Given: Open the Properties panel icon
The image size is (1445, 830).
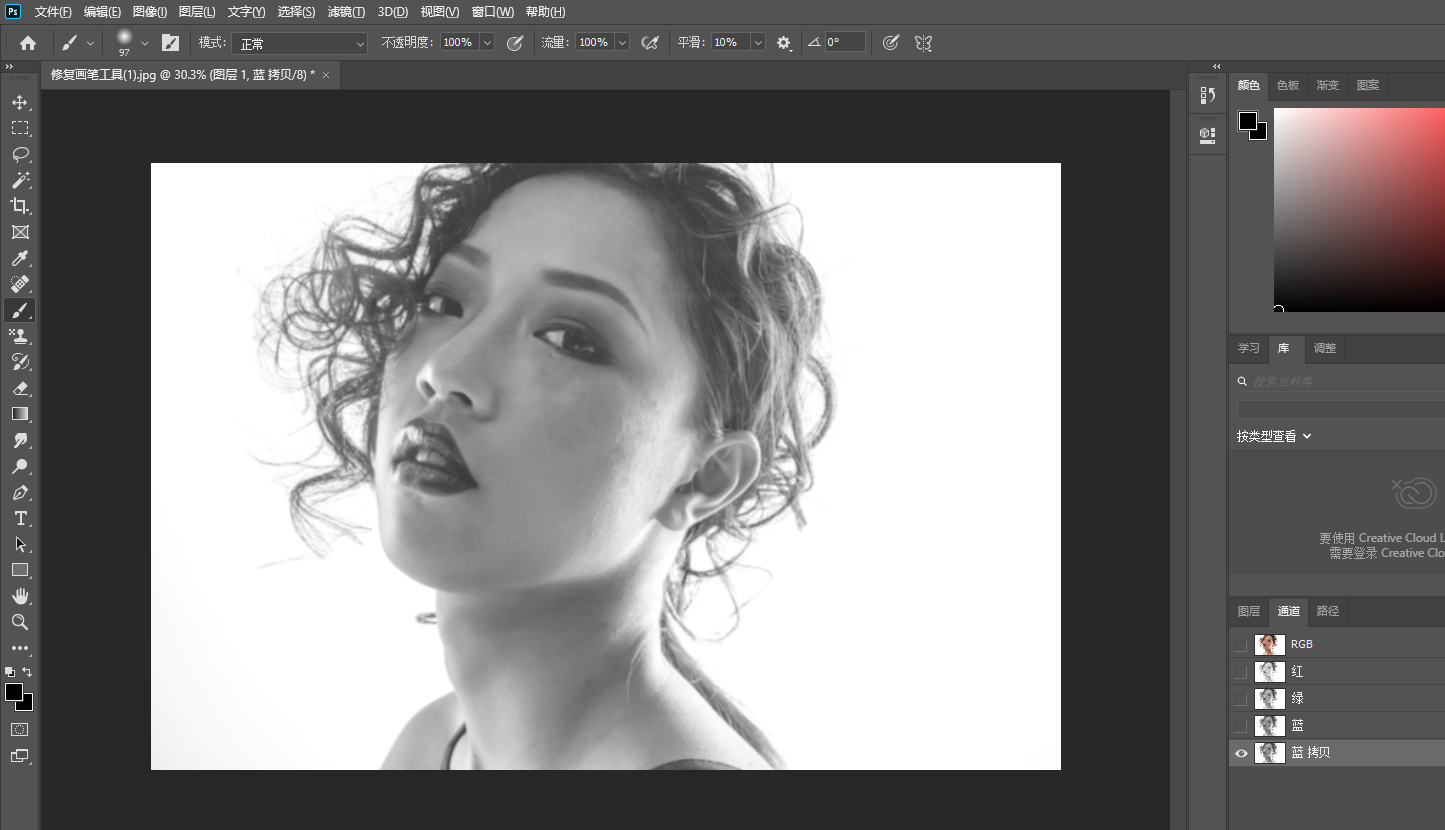Looking at the screenshot, I should [x=1208, y=134].
